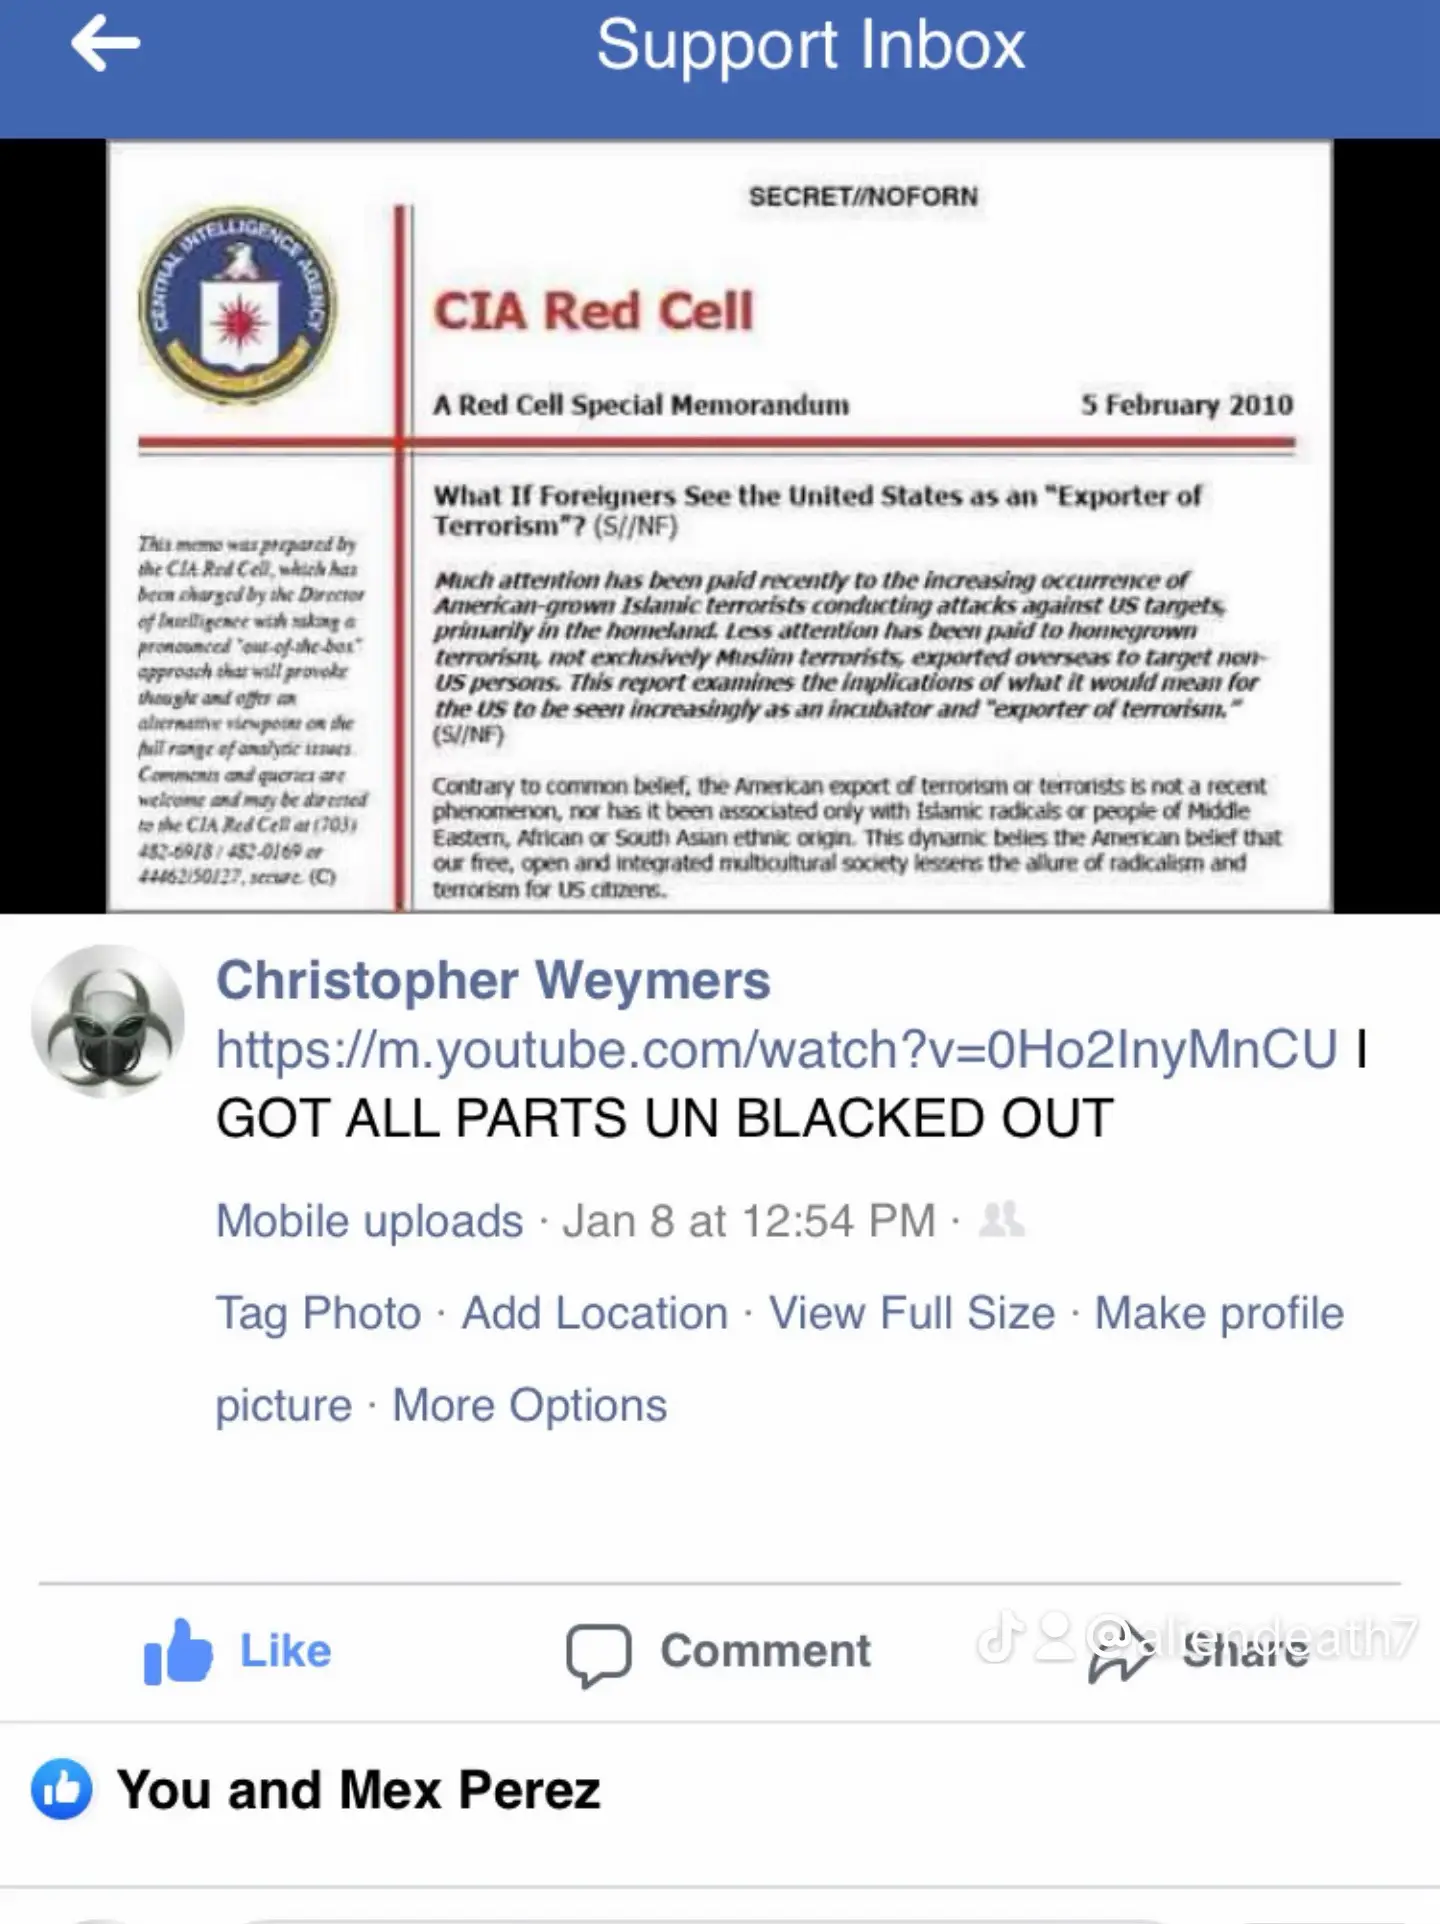Image resolution: width=1440 pixels, height=1924 pixels.
Task: Select Tag Photo
Action: coord(319,1313)
